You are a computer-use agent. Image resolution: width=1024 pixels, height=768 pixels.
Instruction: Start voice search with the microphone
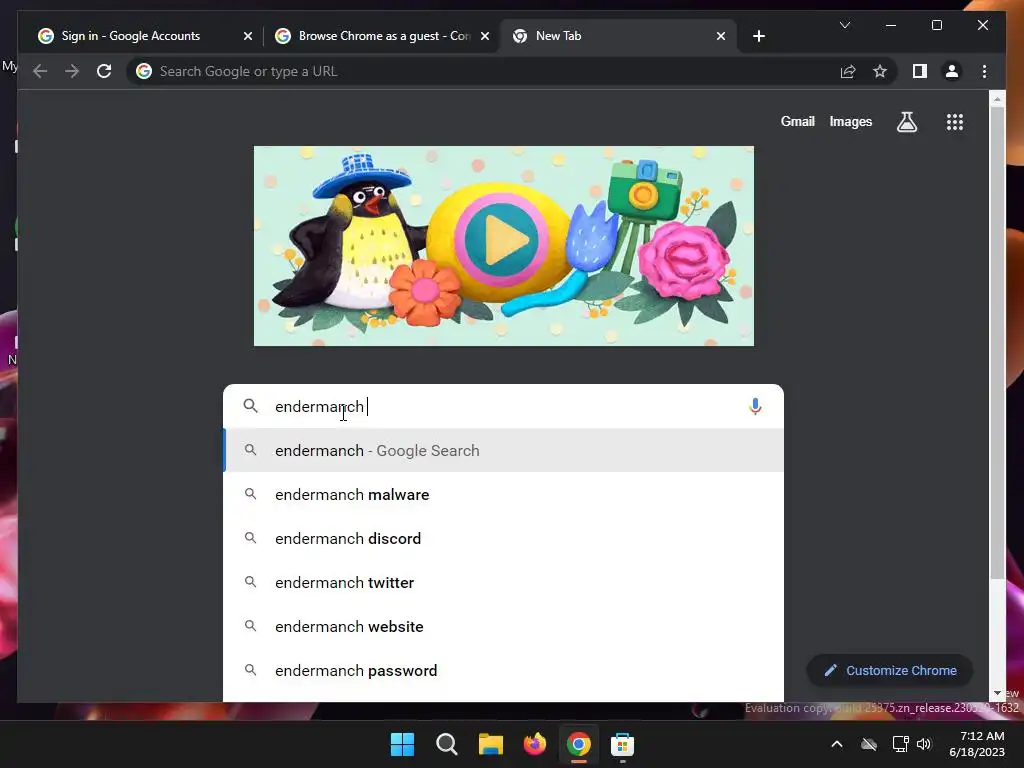click(x=755, y=406)
